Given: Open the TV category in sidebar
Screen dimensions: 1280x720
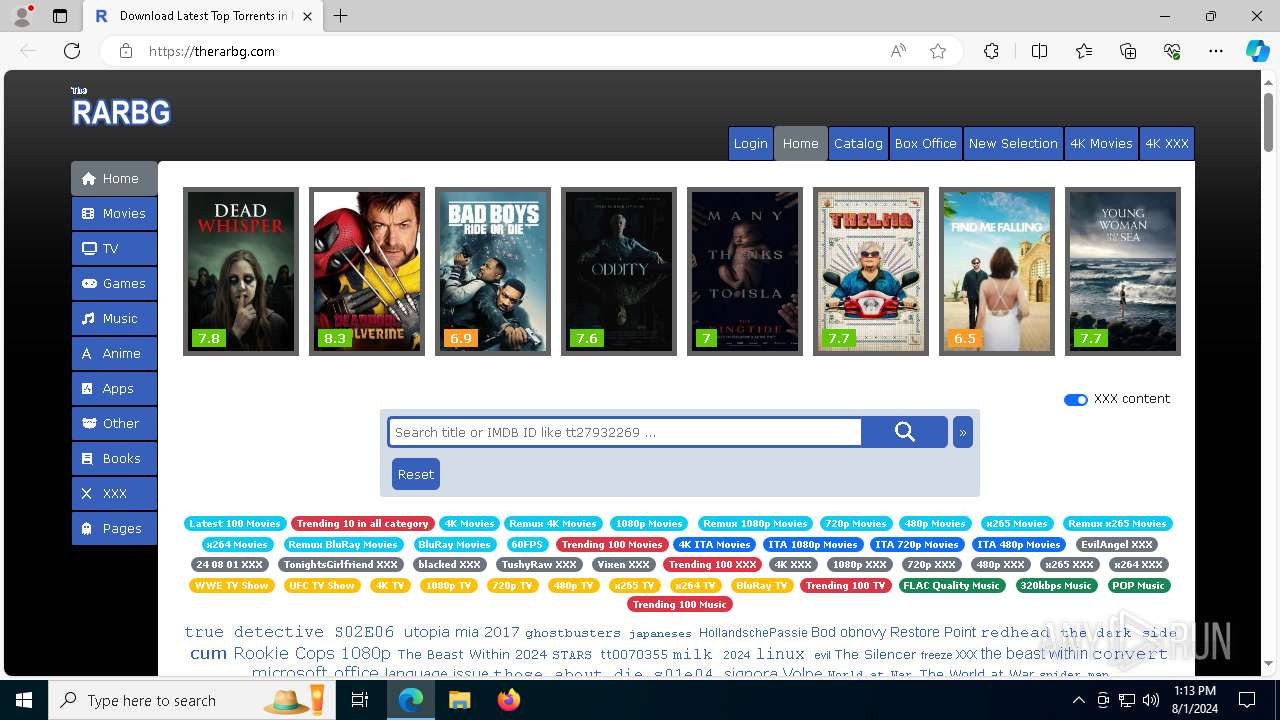Looking at the screenshot, I should pos(114,248).
